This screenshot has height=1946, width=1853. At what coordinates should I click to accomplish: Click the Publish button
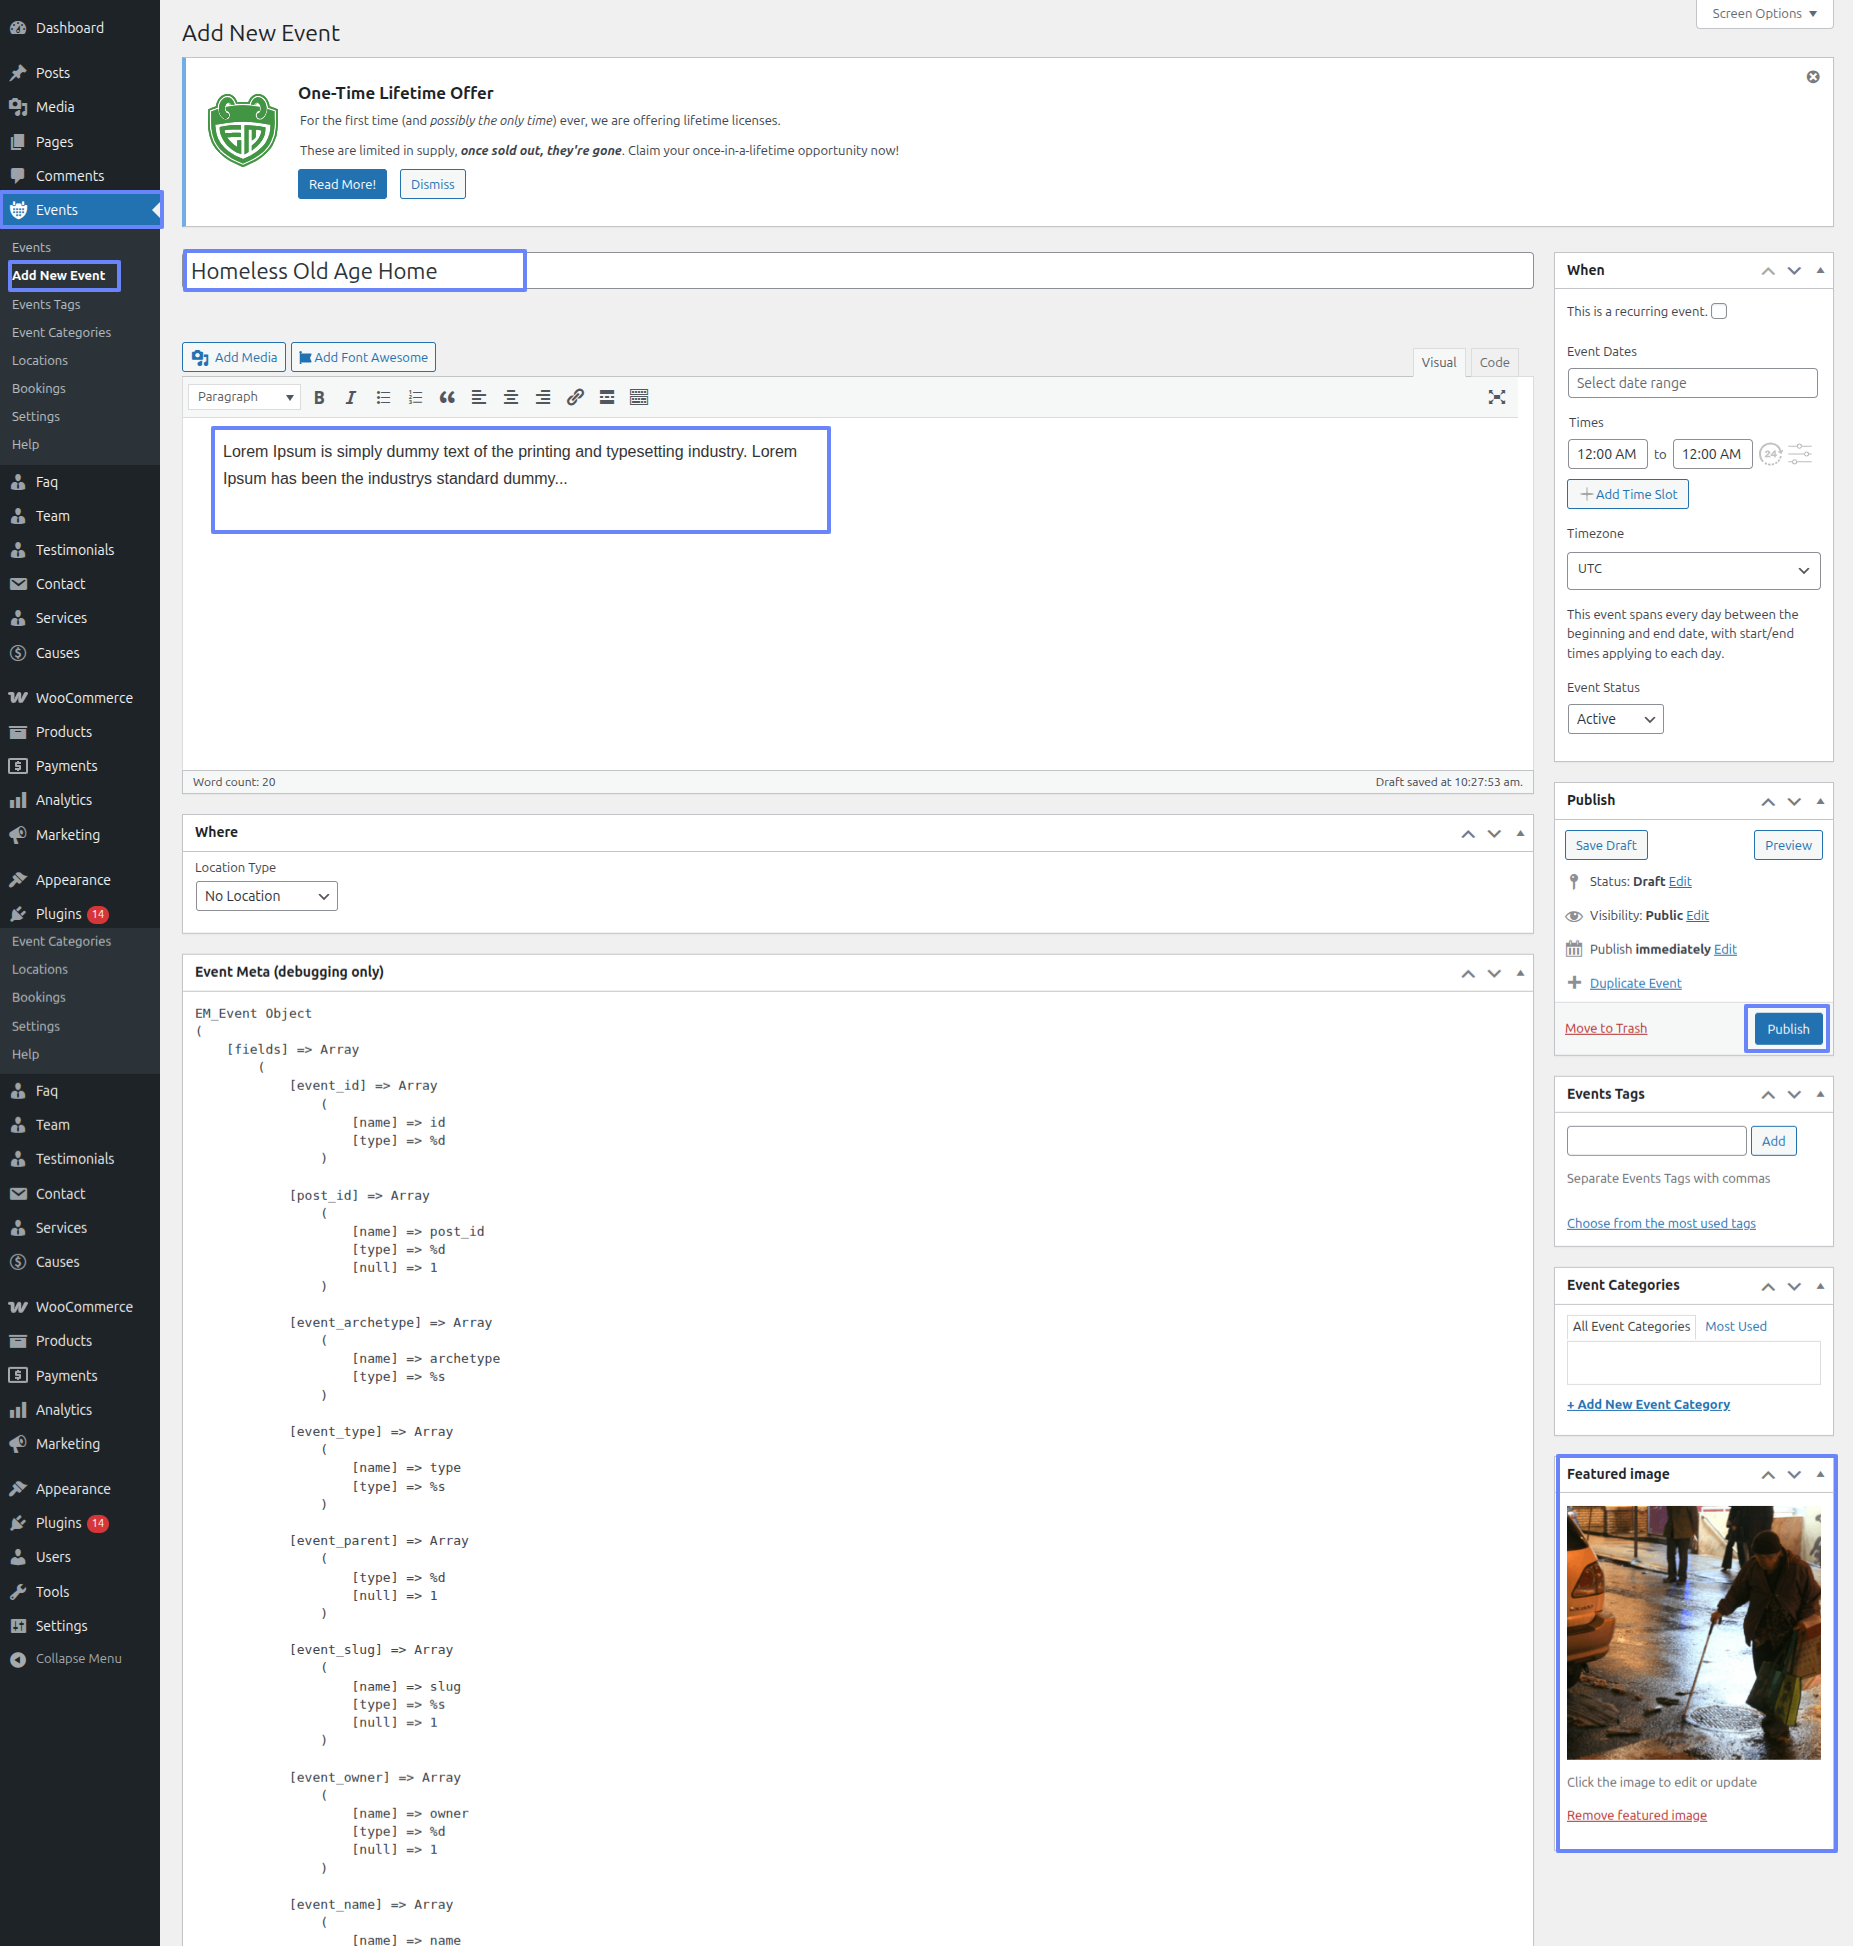[x=1787, y=1029]
